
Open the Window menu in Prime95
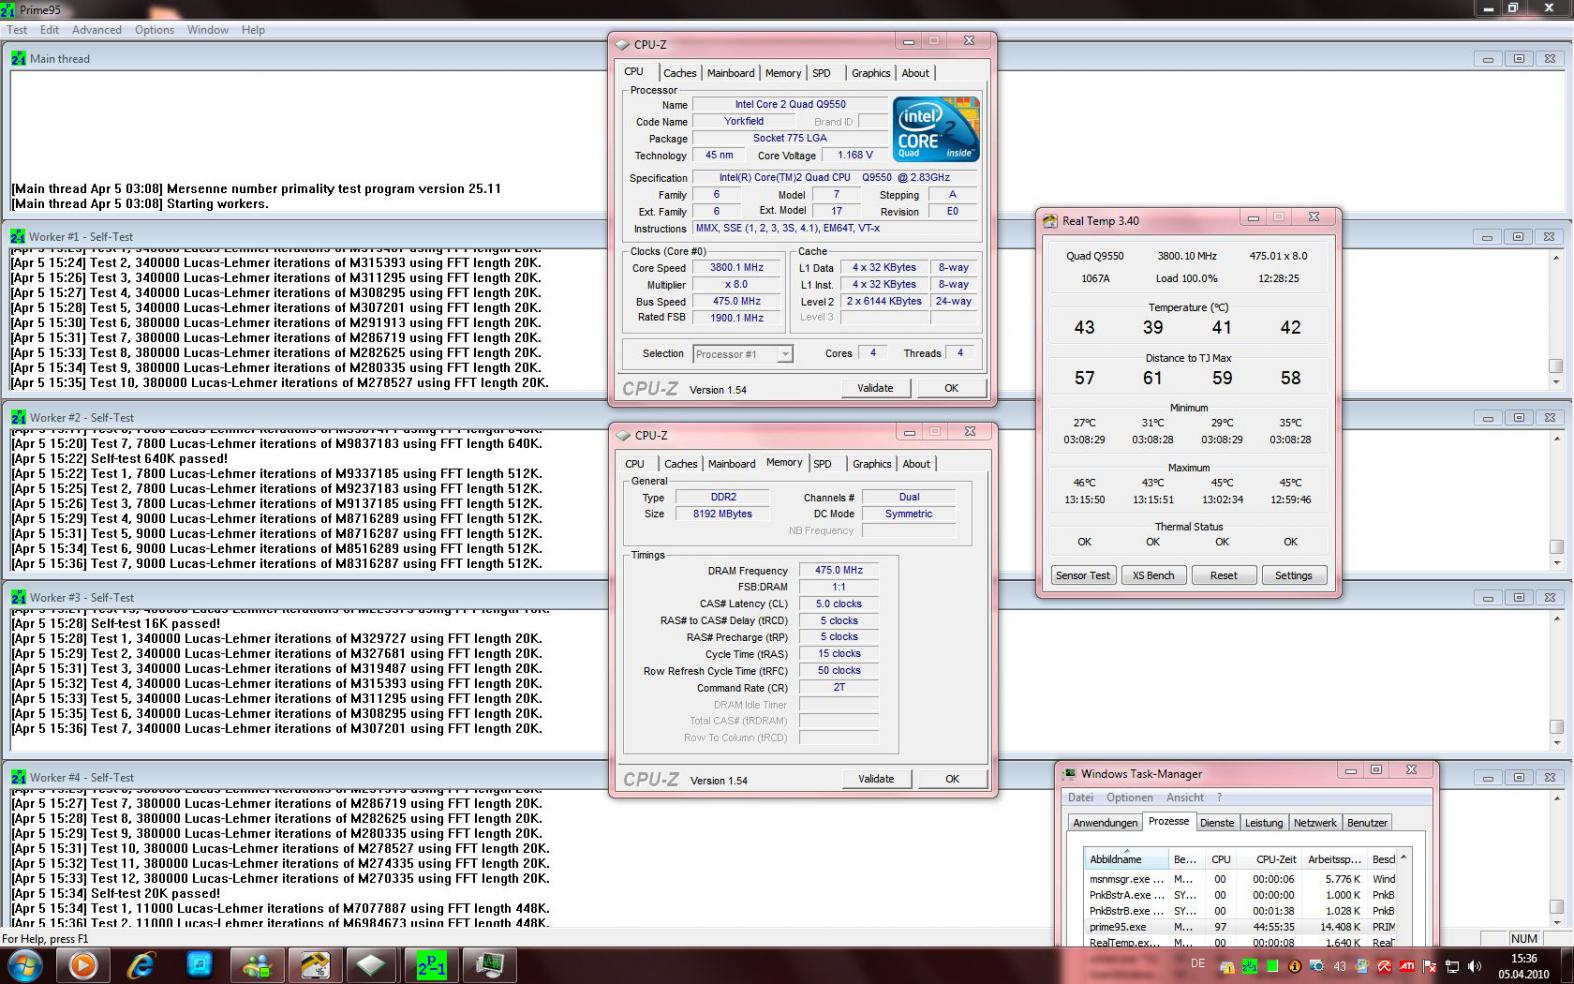(208, 30)
